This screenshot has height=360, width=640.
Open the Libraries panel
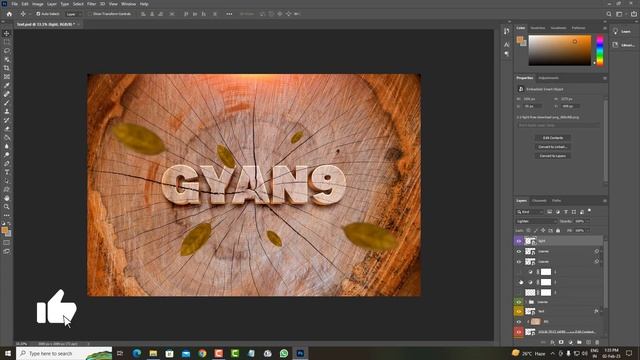(623, 45)
